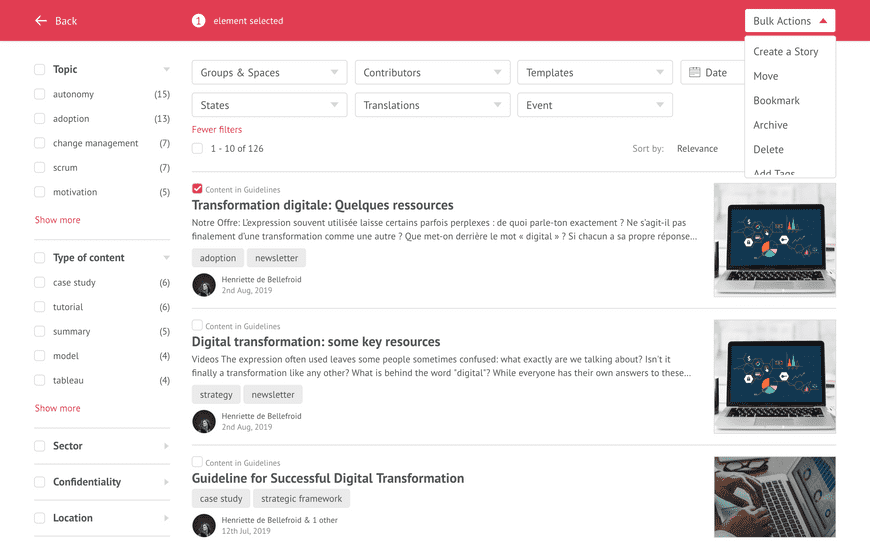Click the case study tag on Guideline result

[221, 498]
